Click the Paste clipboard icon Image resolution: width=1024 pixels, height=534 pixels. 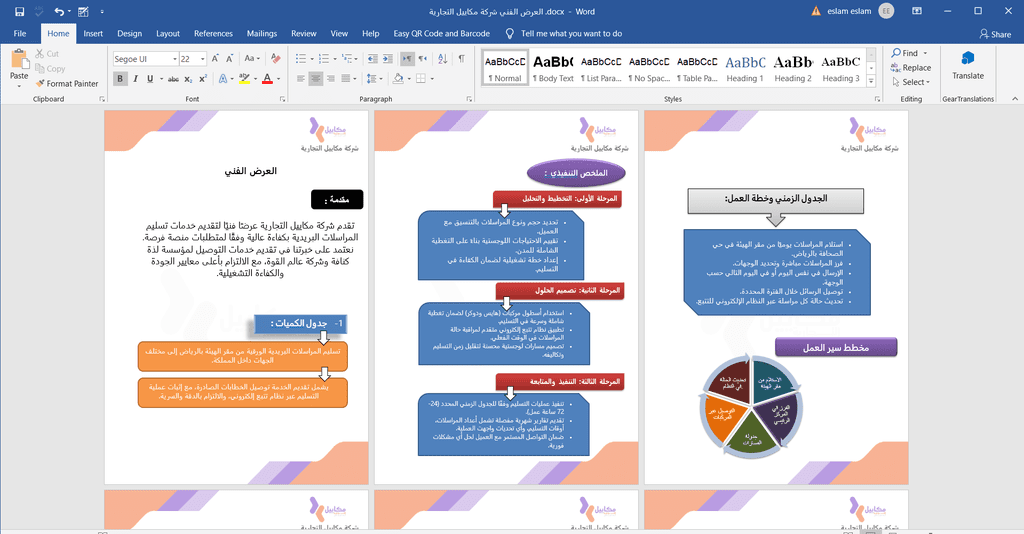[20, 60]
